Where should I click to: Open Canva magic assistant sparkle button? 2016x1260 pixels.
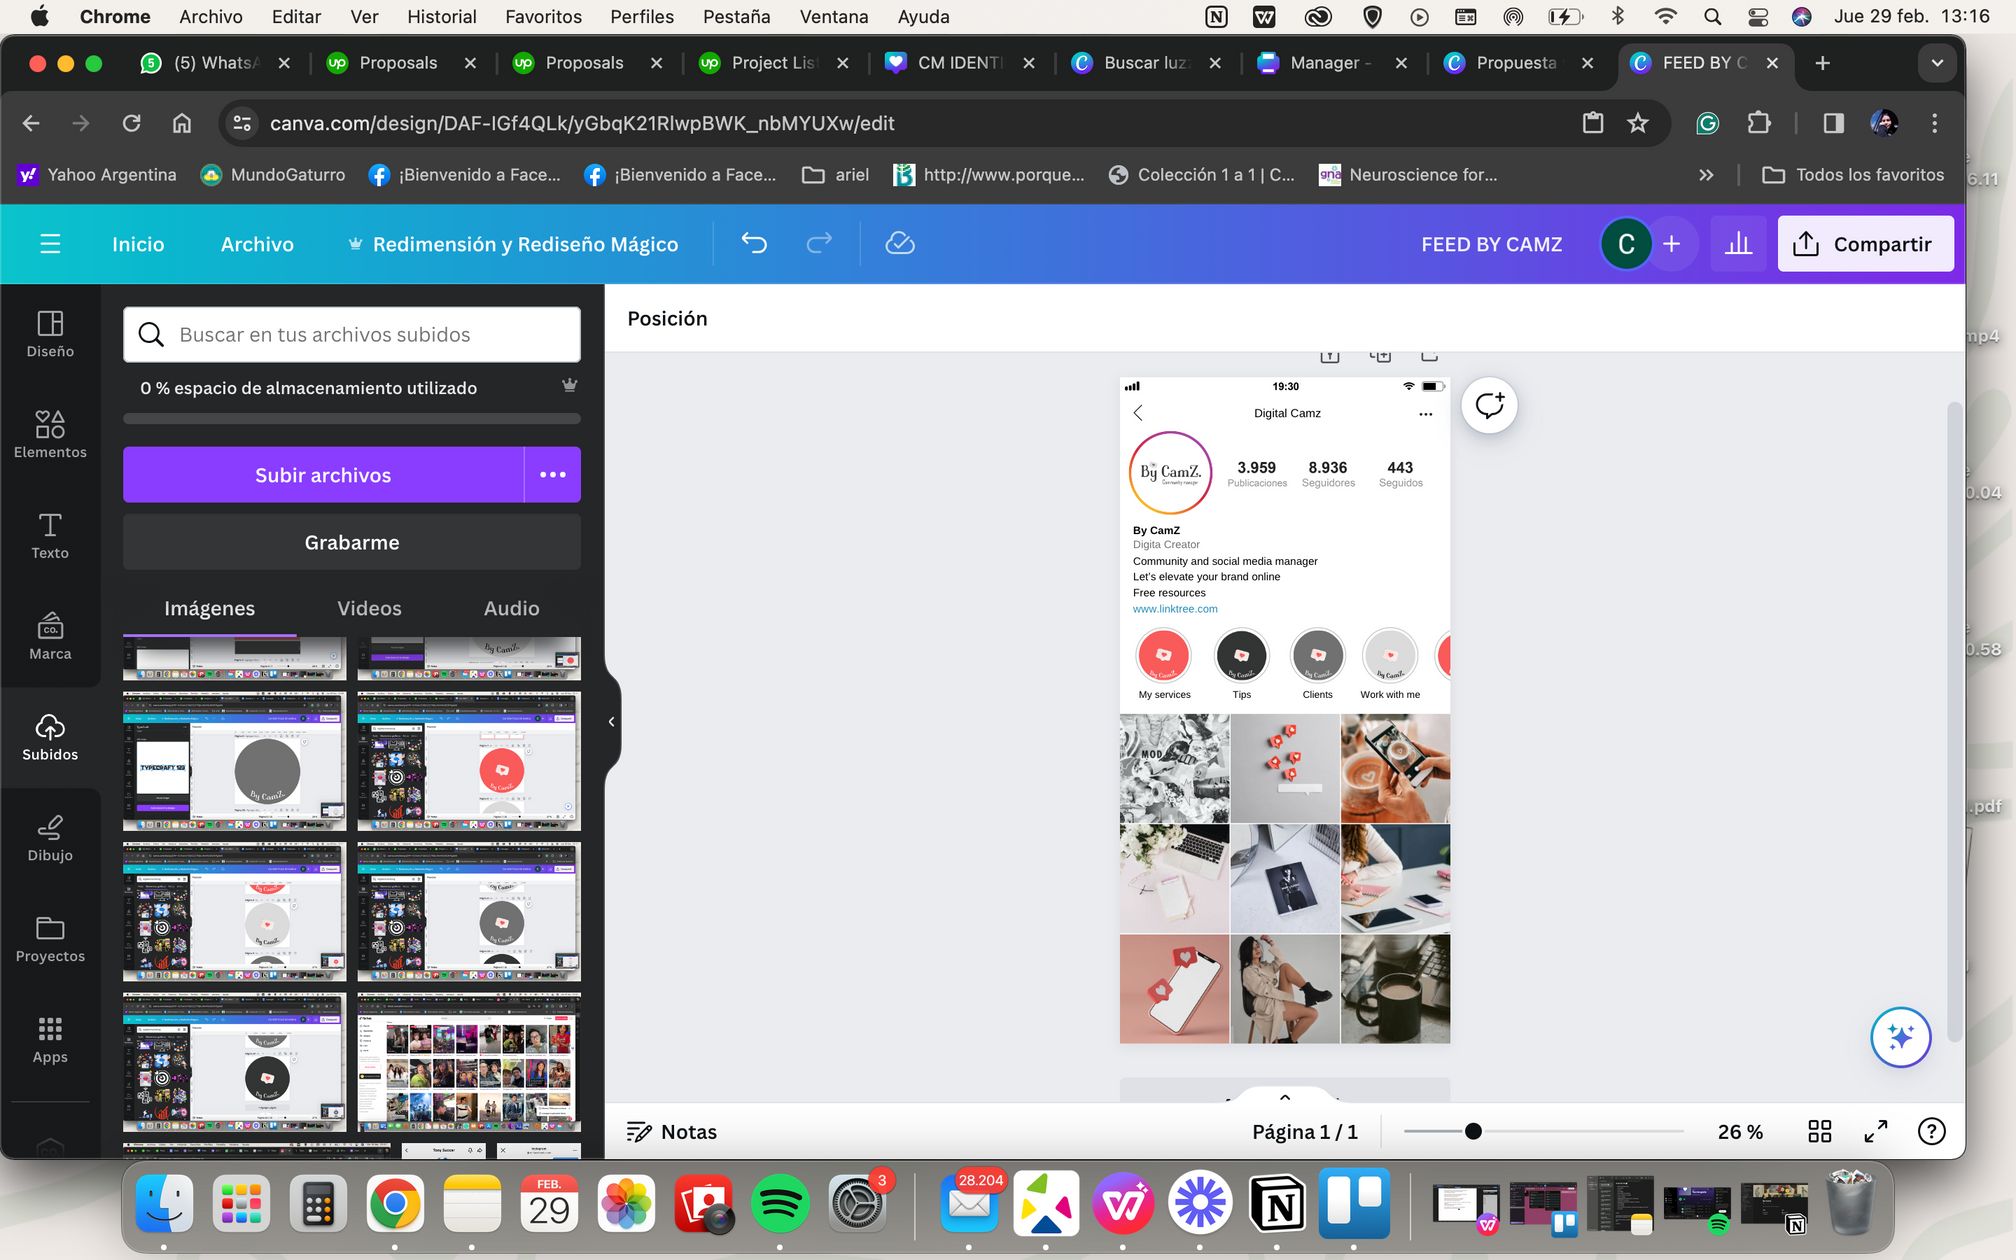[x=1900, y=1037]
